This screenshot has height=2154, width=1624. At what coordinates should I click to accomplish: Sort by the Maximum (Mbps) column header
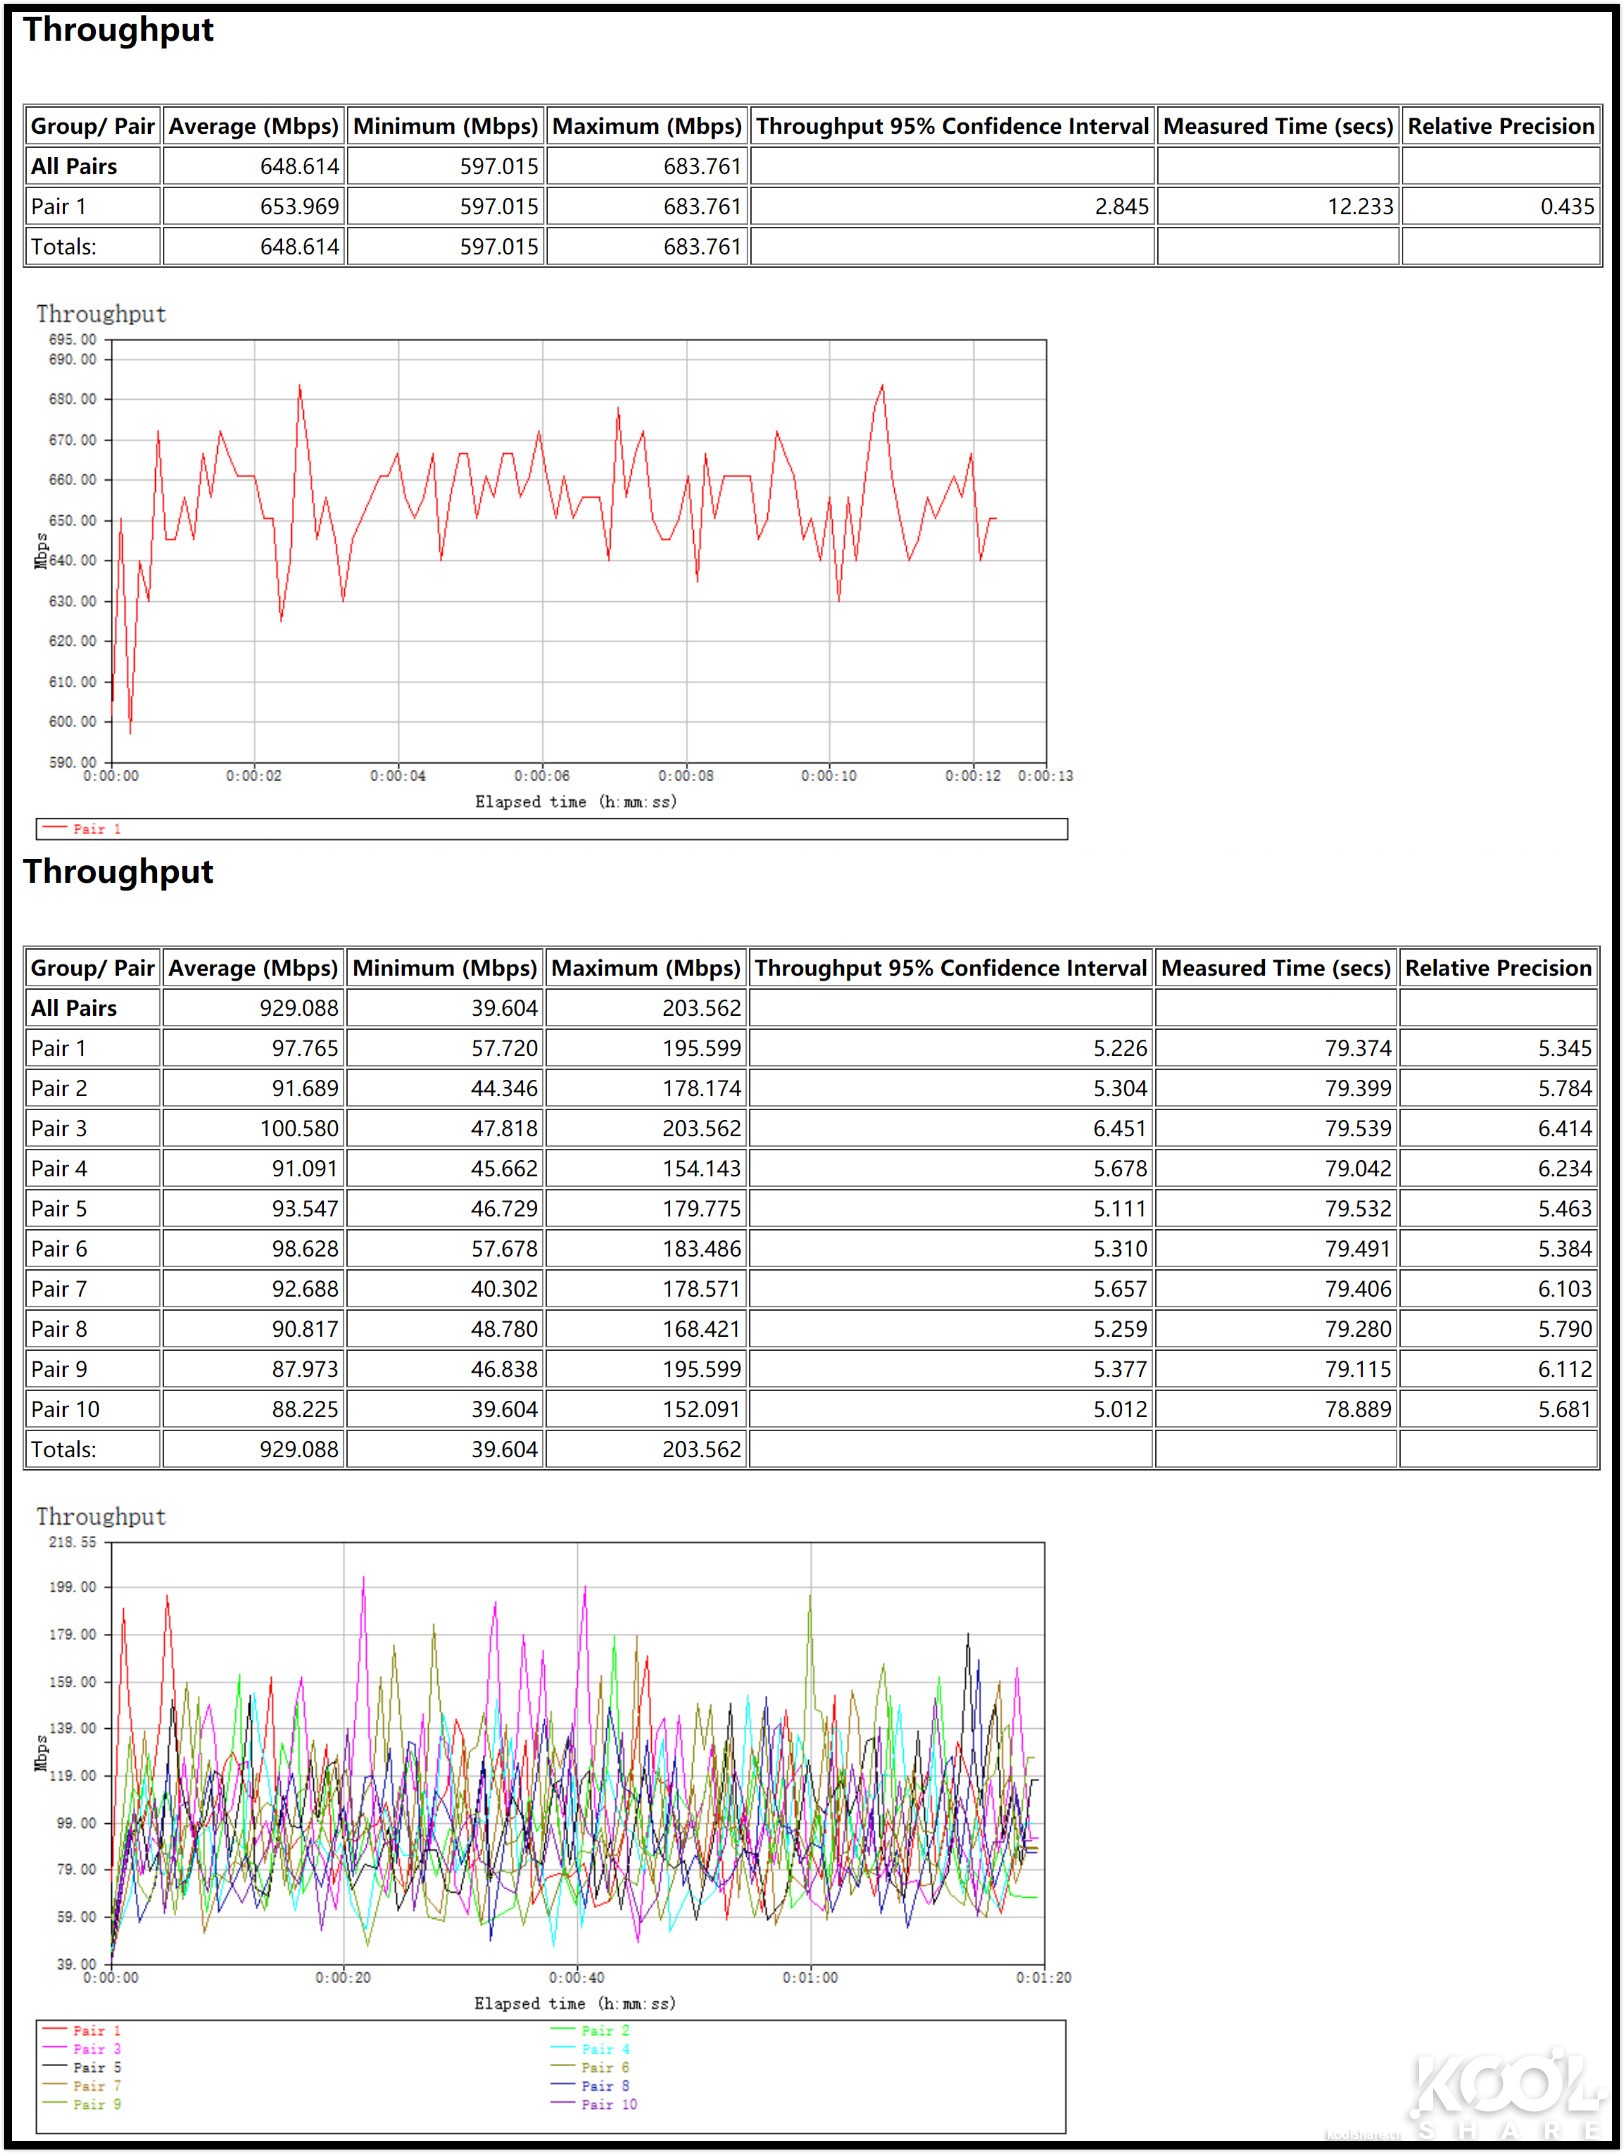[645, 126]
